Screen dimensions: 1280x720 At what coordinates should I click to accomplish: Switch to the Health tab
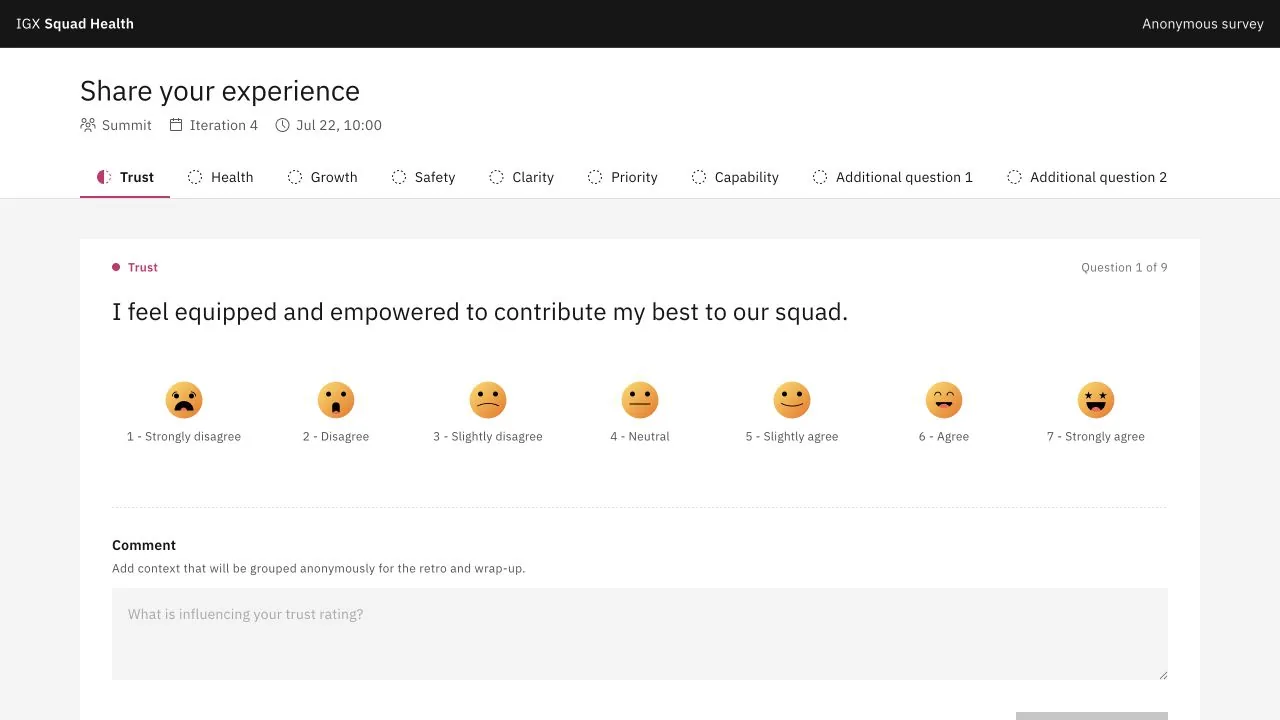(220, 177)
